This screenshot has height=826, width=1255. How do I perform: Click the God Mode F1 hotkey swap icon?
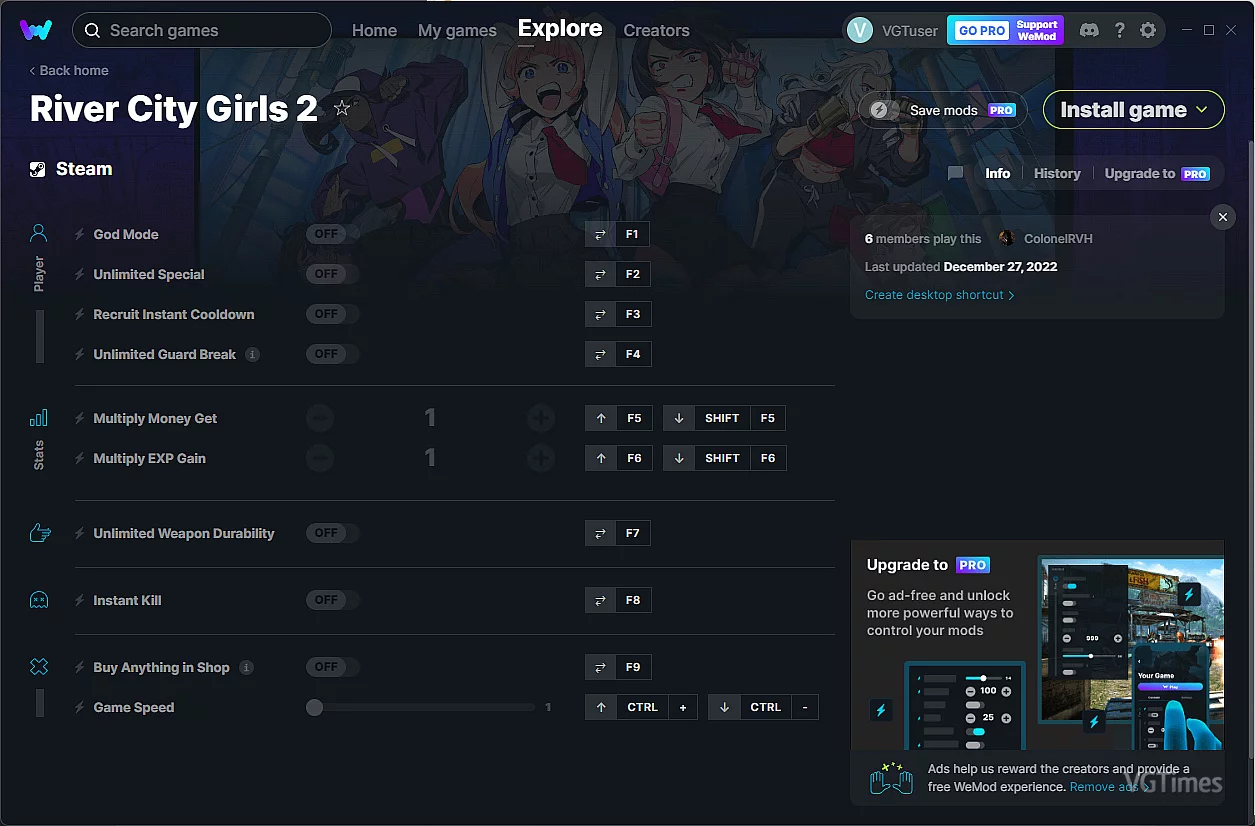click(x=600, y=234)
